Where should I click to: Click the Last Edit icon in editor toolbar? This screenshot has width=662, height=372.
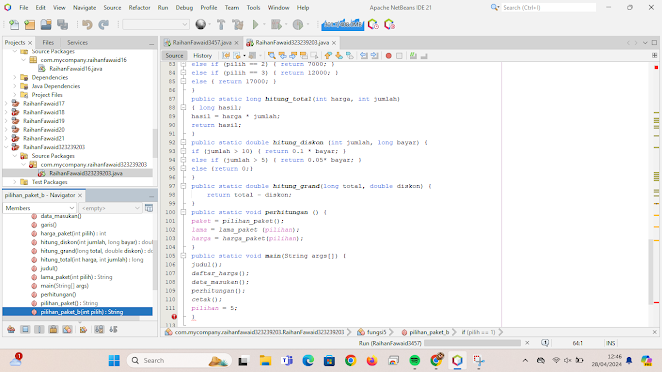(226, 56)
